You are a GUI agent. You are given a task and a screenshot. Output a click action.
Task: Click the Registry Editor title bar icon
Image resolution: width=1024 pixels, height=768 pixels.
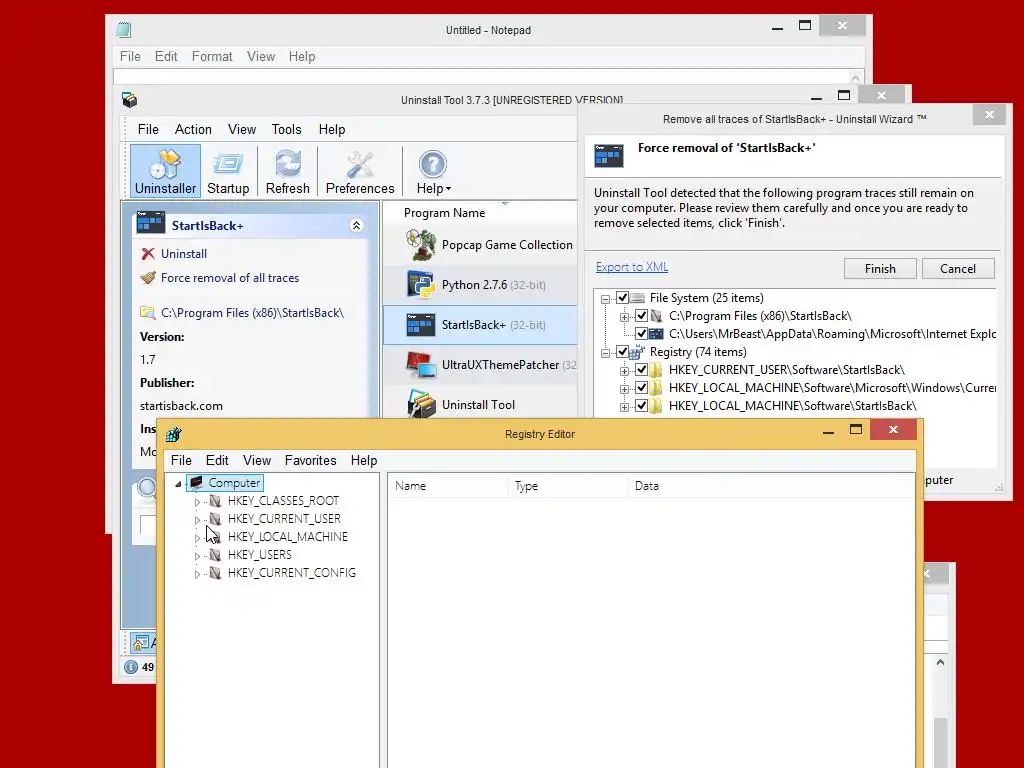[174, 434]
